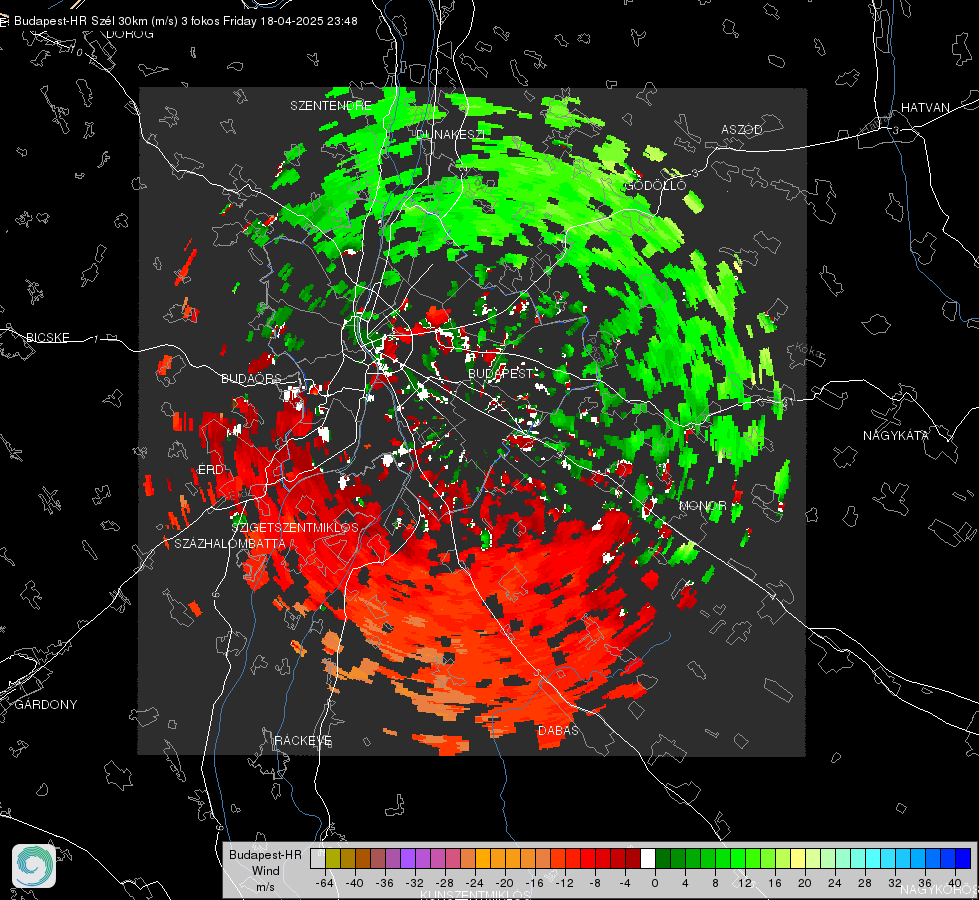The height and width of the screenshot is (900, 979).
Task: Click the BUDAORS city label
Action: (252, 379)
